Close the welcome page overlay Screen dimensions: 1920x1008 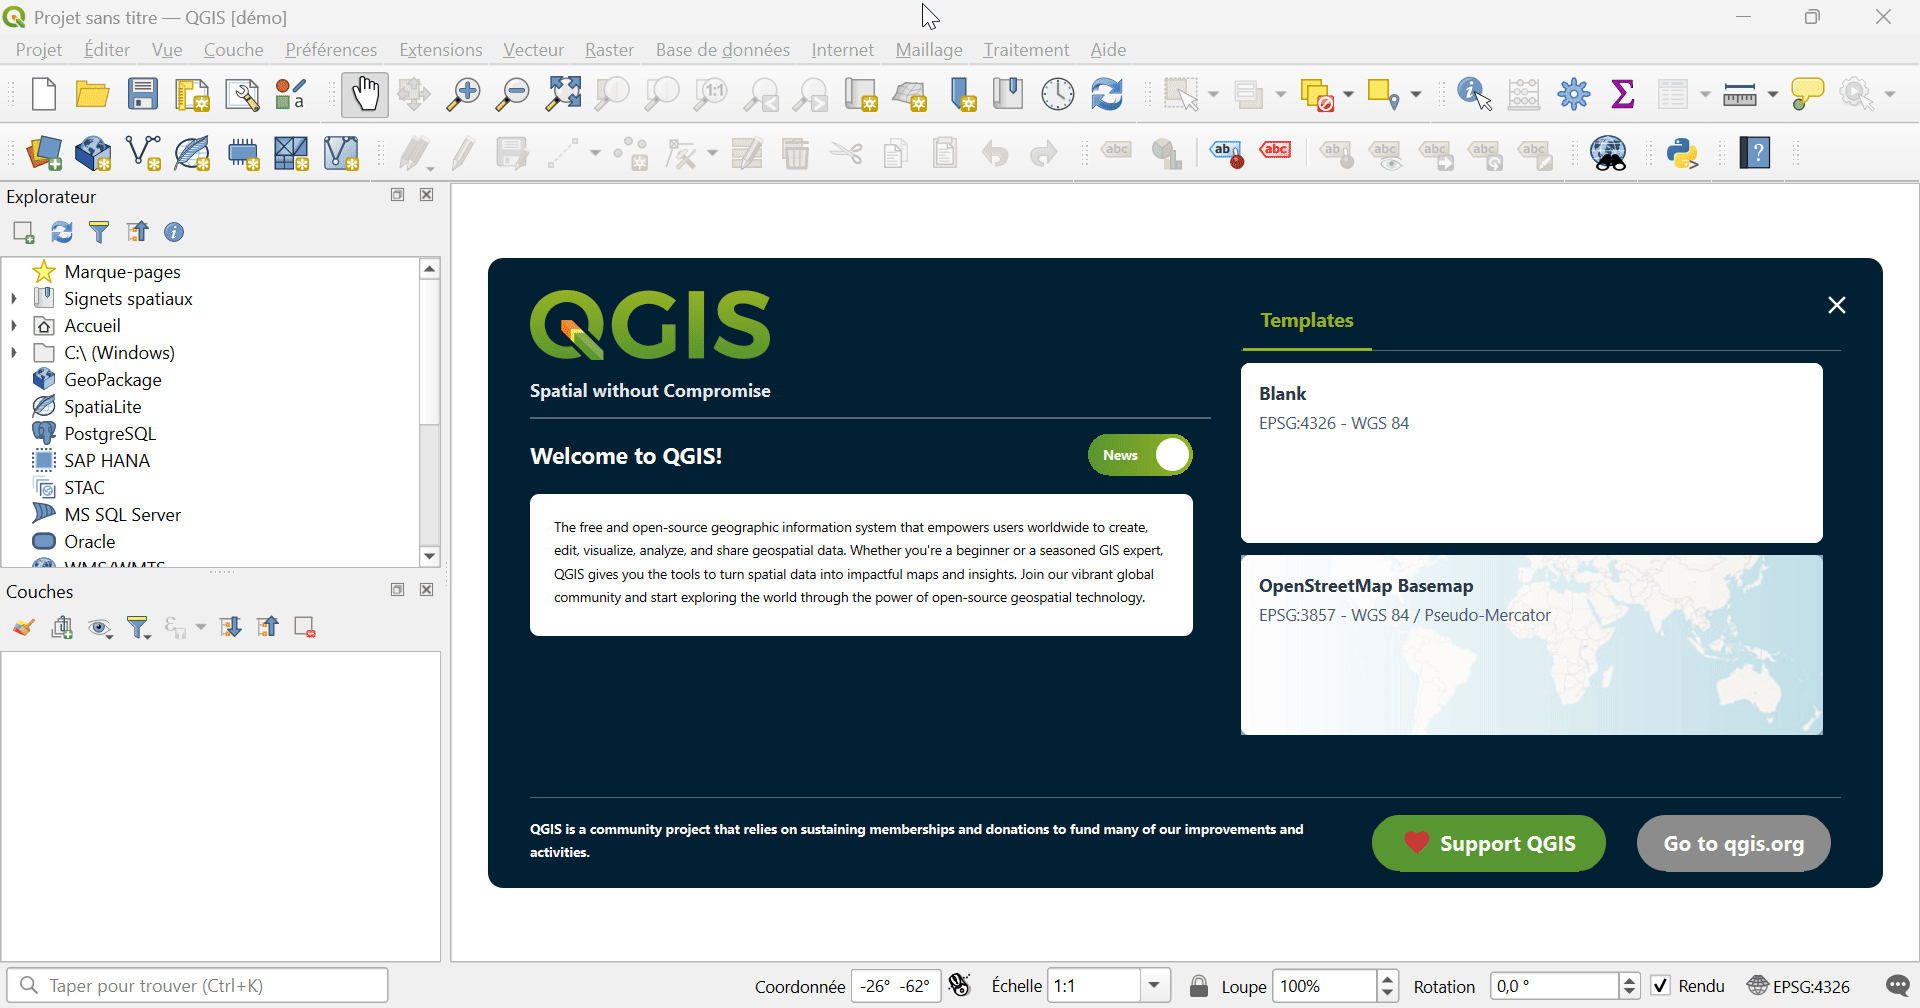pos(1837,305)
